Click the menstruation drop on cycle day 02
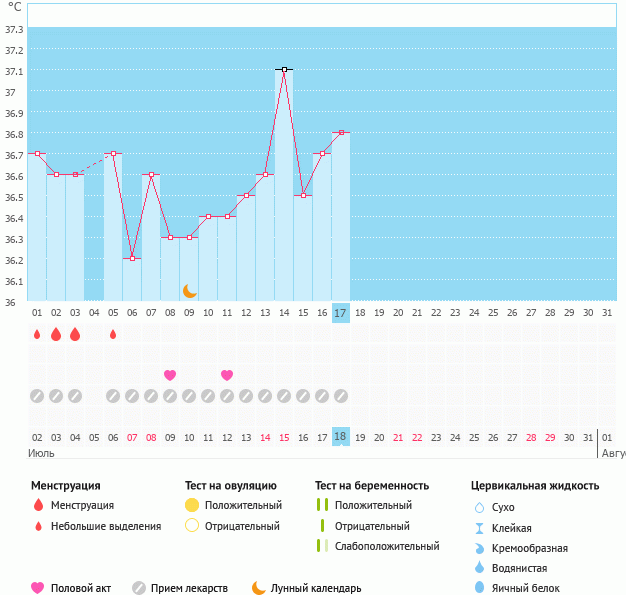Viewport: 626px width, 595px height. coord(56,334)
